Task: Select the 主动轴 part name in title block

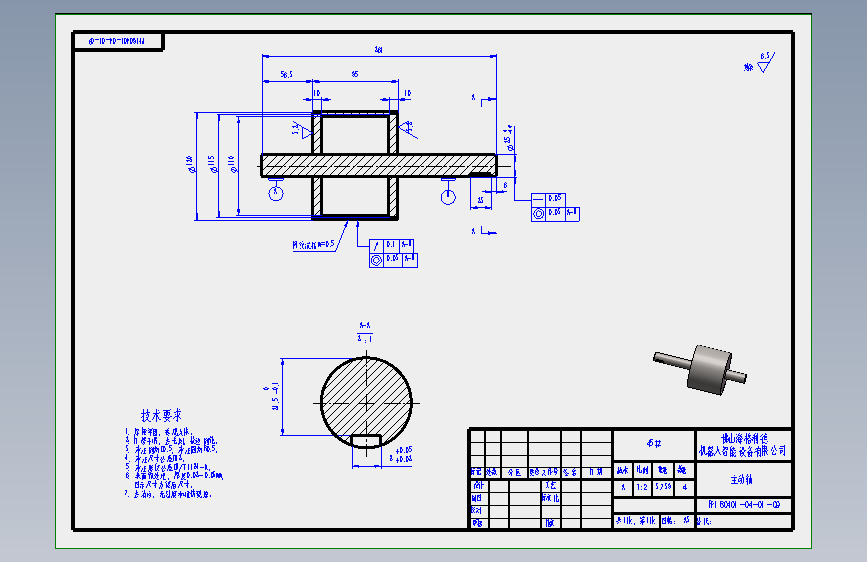Action: click(x=741, y=480)
